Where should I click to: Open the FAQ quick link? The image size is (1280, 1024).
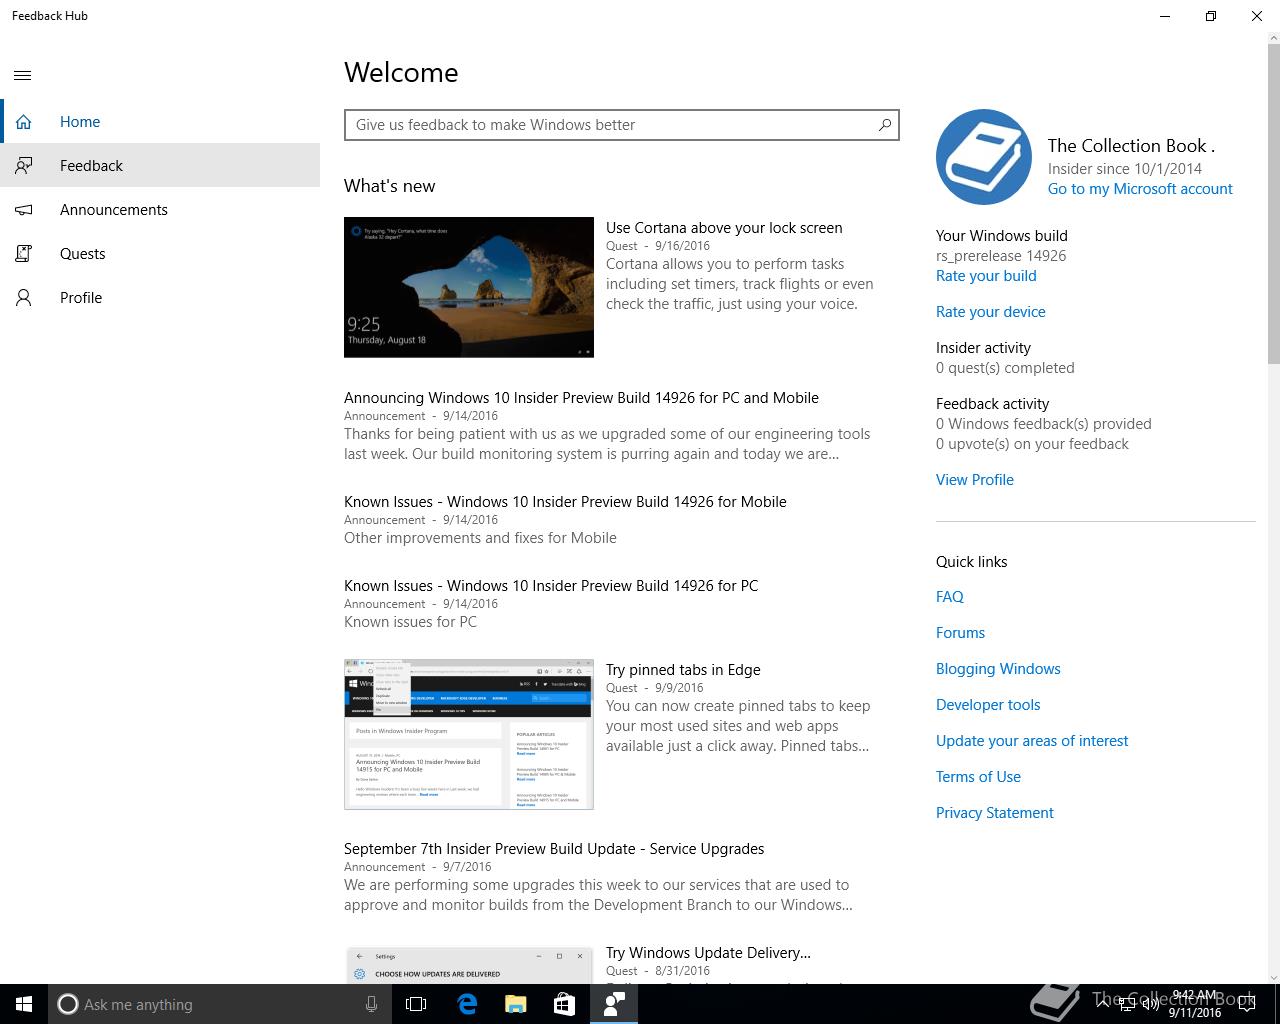point(950,597)
